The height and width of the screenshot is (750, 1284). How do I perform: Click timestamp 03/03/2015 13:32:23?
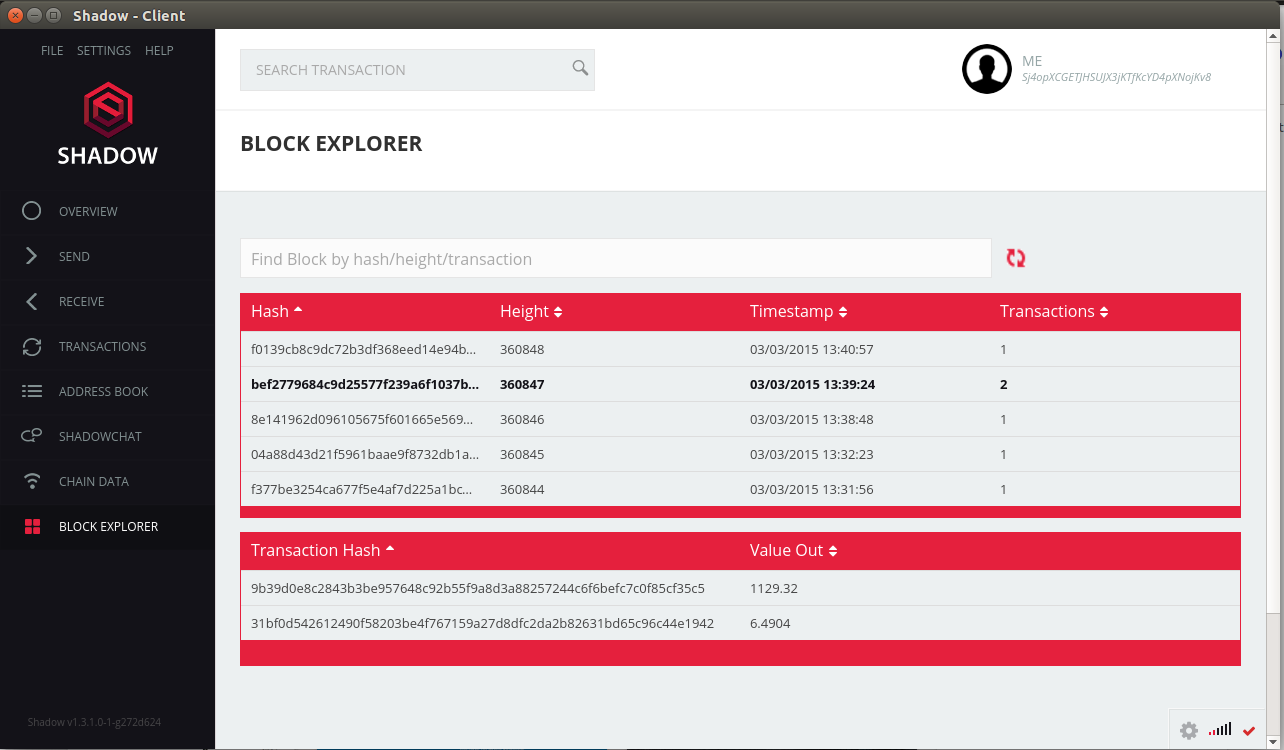tap(812, 454)
